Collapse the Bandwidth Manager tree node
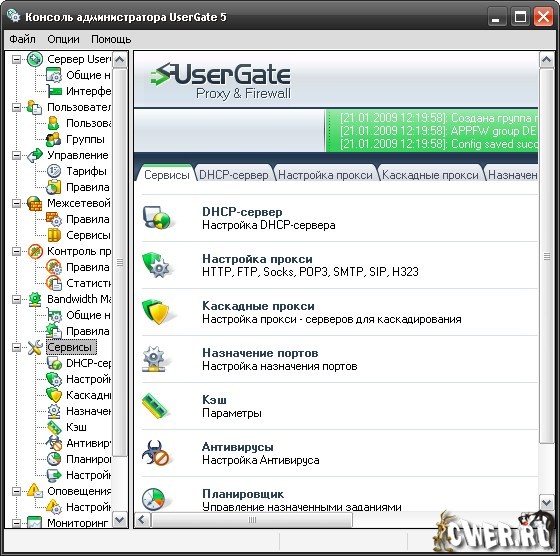This screenshot has width=560, height=556. coord(16,299)
